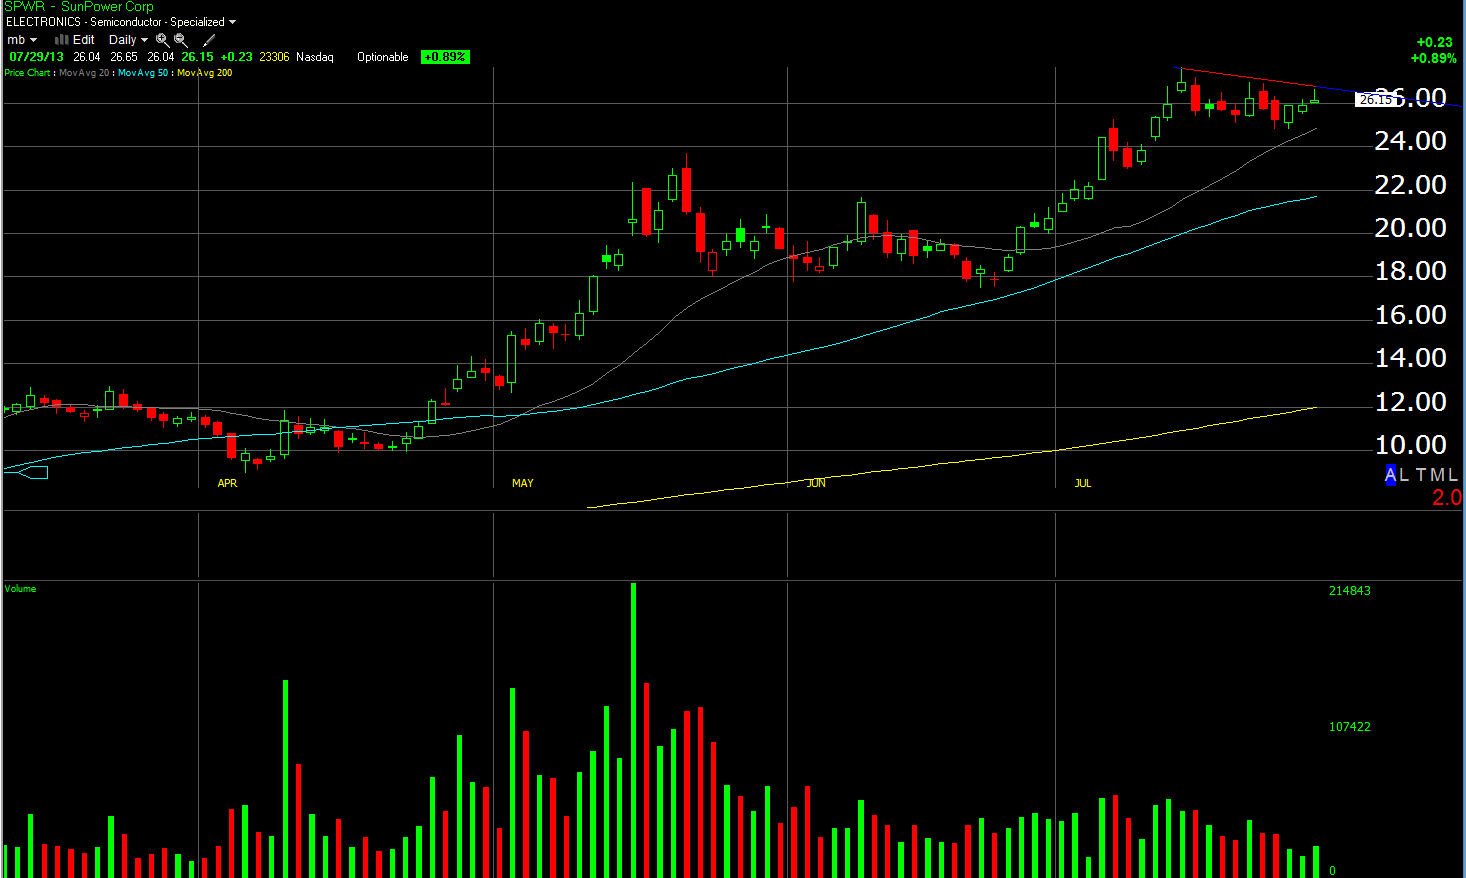
Task: Click the zoom out magnifier icon
Action: [181, 40]
